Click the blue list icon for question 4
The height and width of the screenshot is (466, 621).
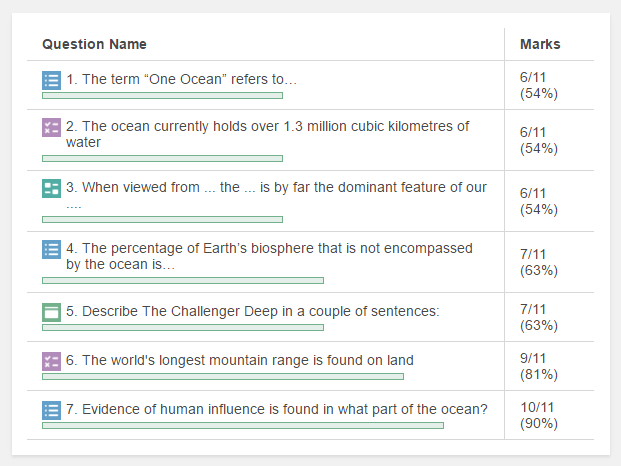51,249
